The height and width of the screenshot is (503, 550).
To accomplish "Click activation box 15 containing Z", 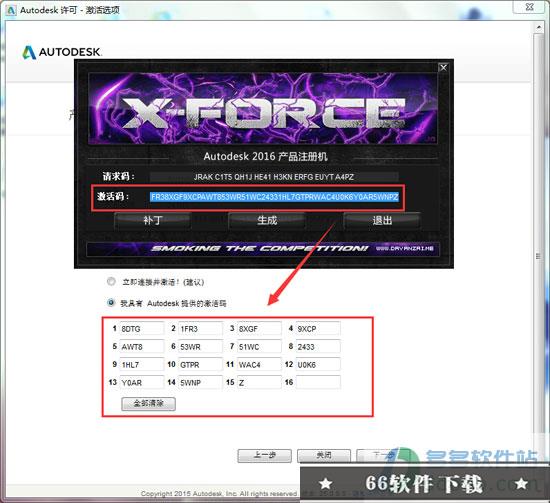I will (259, 382).
